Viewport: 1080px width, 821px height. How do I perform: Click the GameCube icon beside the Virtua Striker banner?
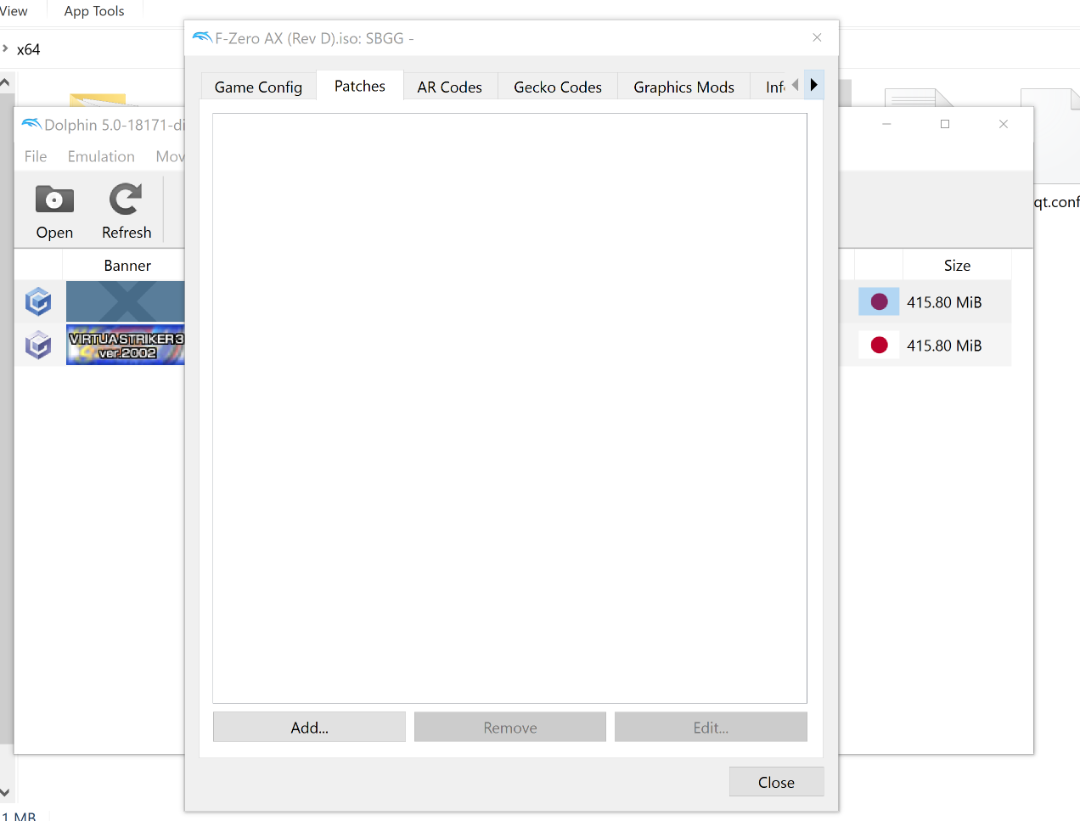tap(38, 345)
